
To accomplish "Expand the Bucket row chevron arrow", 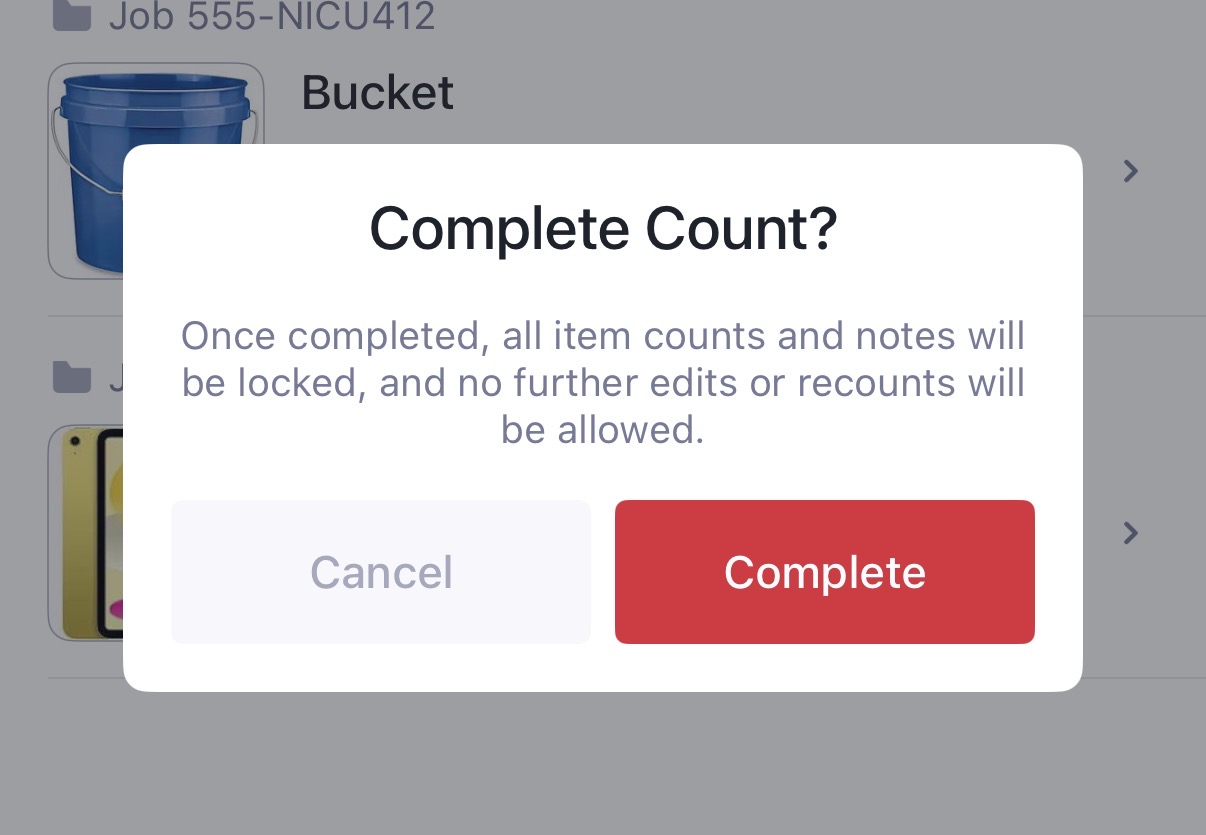I will click(1130, 172).
